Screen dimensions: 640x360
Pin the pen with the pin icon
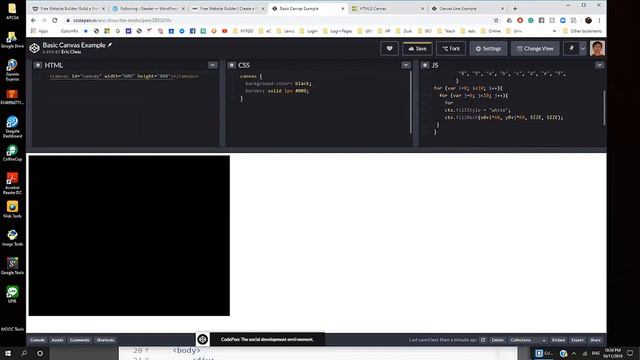click(x=571, y=49)
